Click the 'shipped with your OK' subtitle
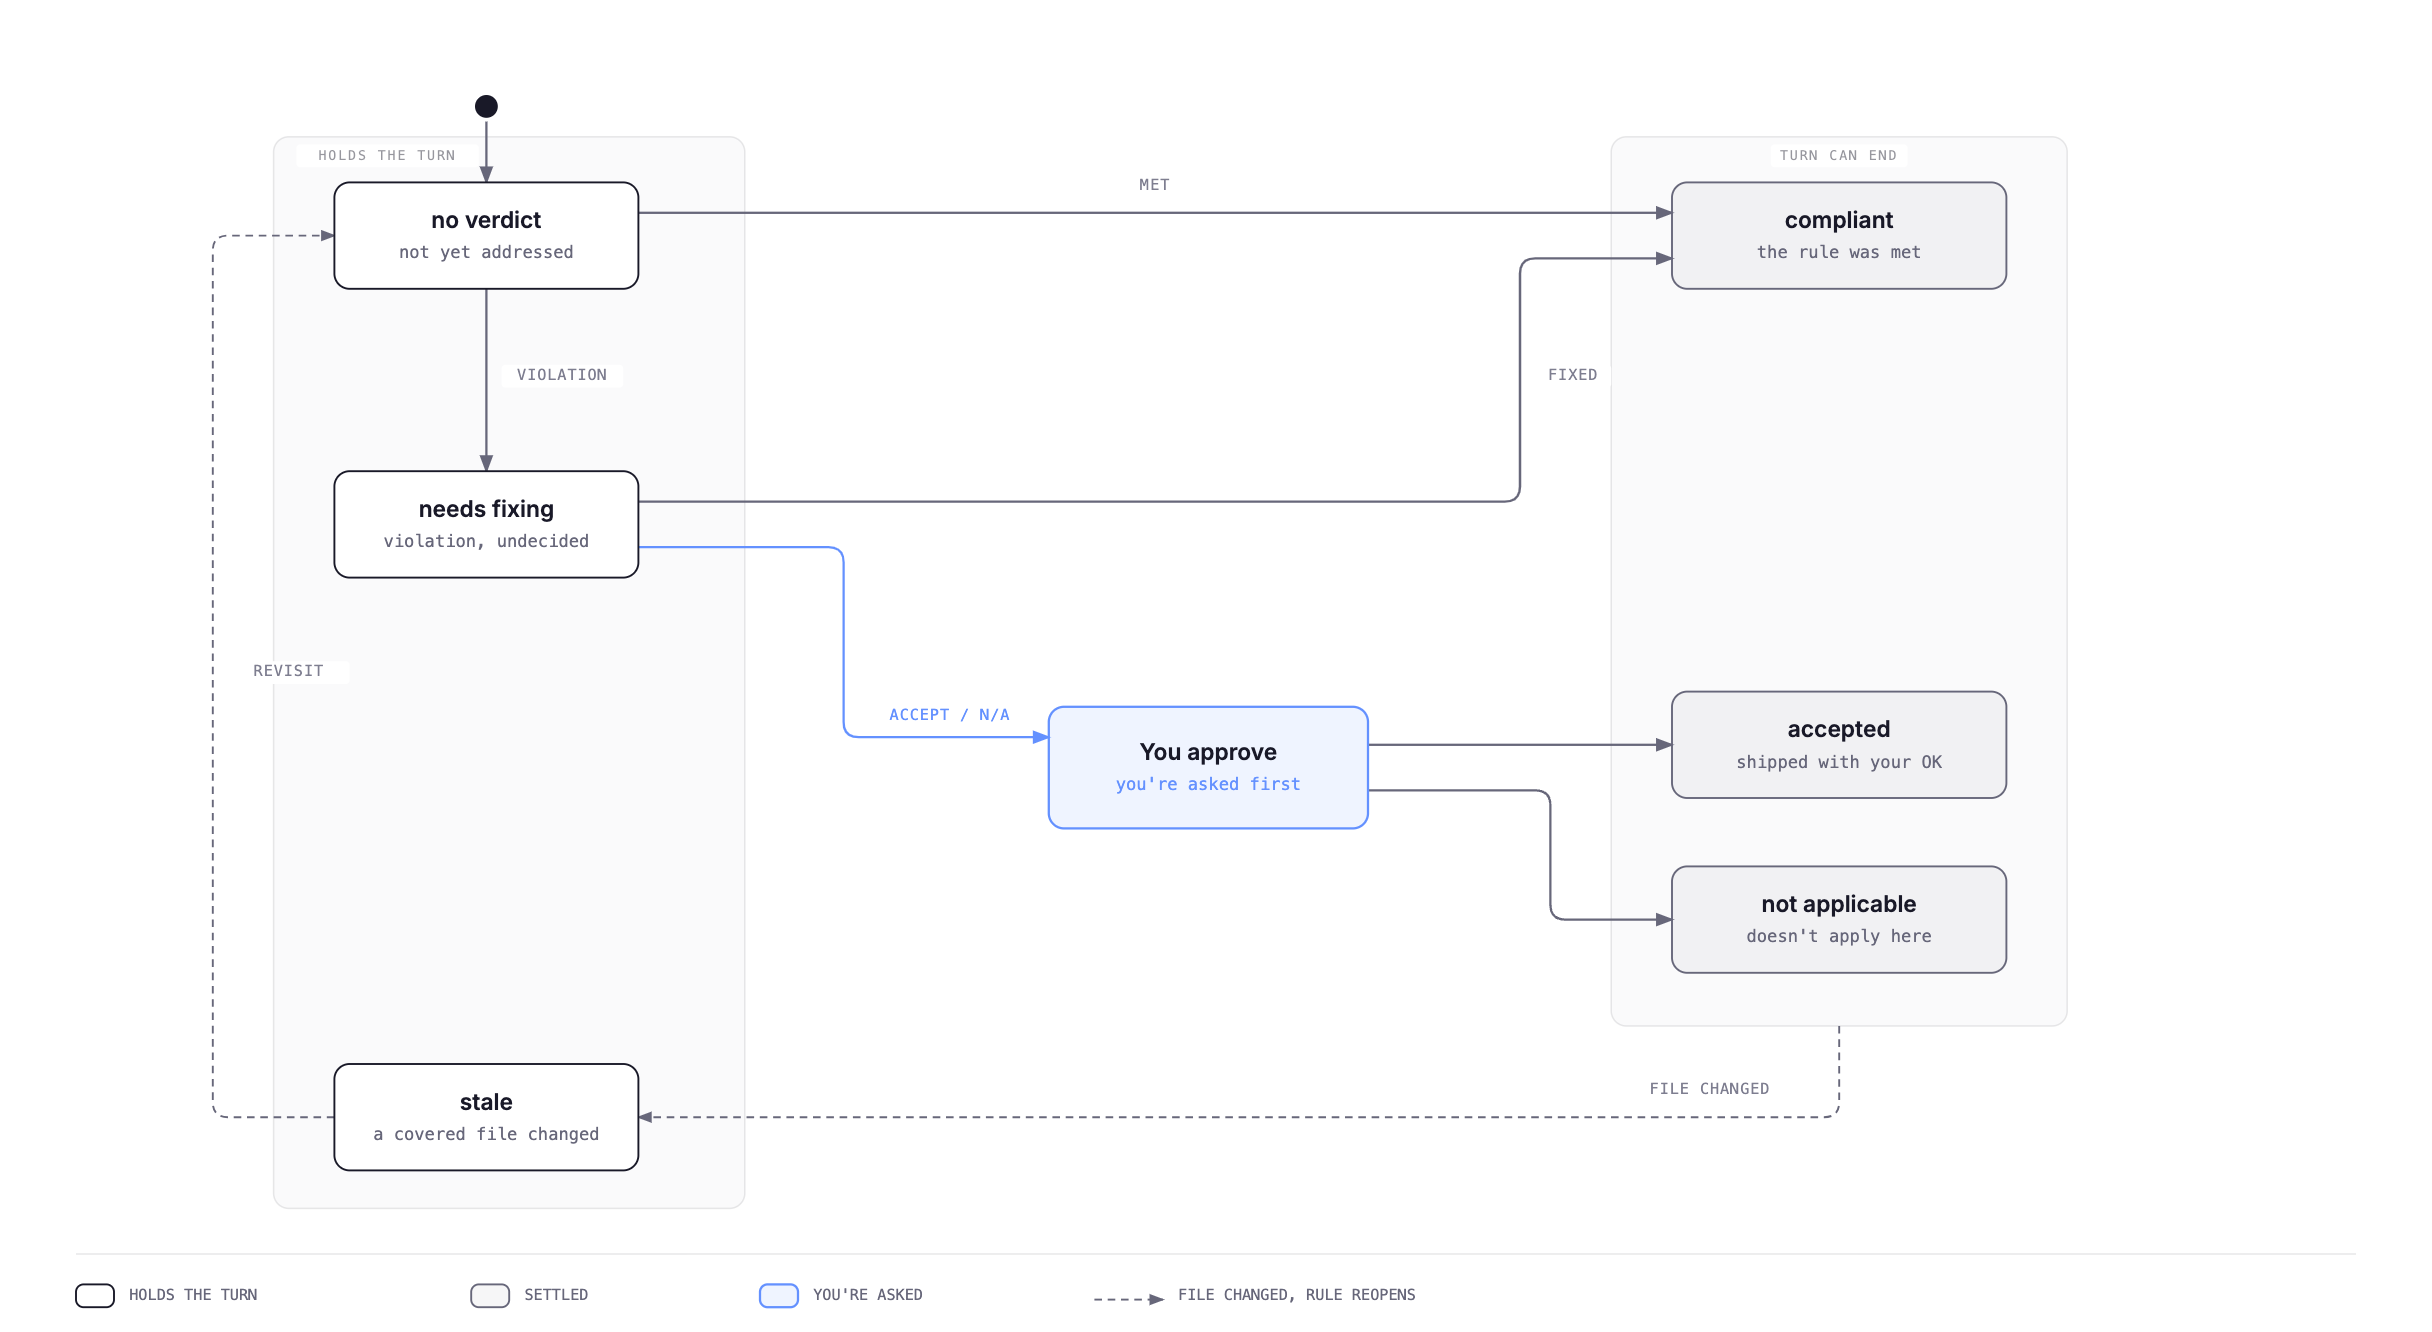This screenshot has width=2432, height=1332. tap(1838, 762)
